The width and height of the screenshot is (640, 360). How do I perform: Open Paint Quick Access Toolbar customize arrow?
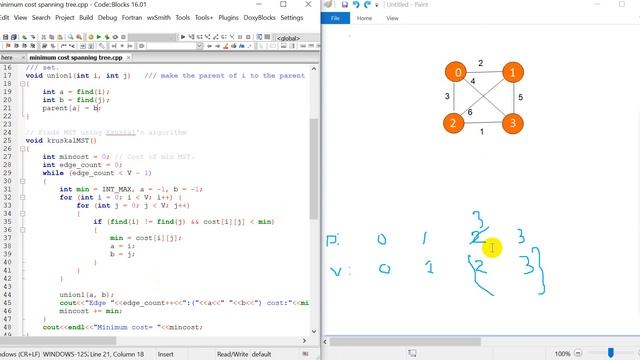[x=377, y=5]
